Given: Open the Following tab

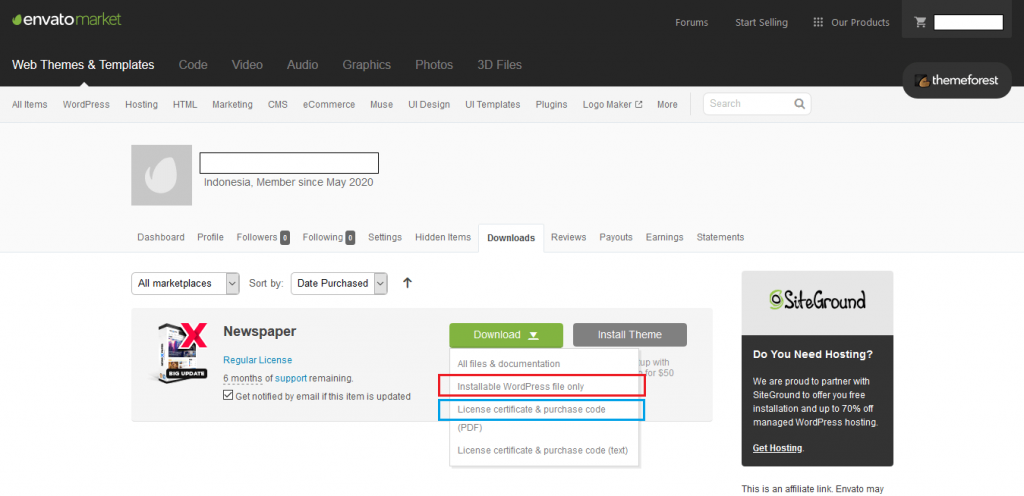Looking at the screenshot, I should click(328, 237).
